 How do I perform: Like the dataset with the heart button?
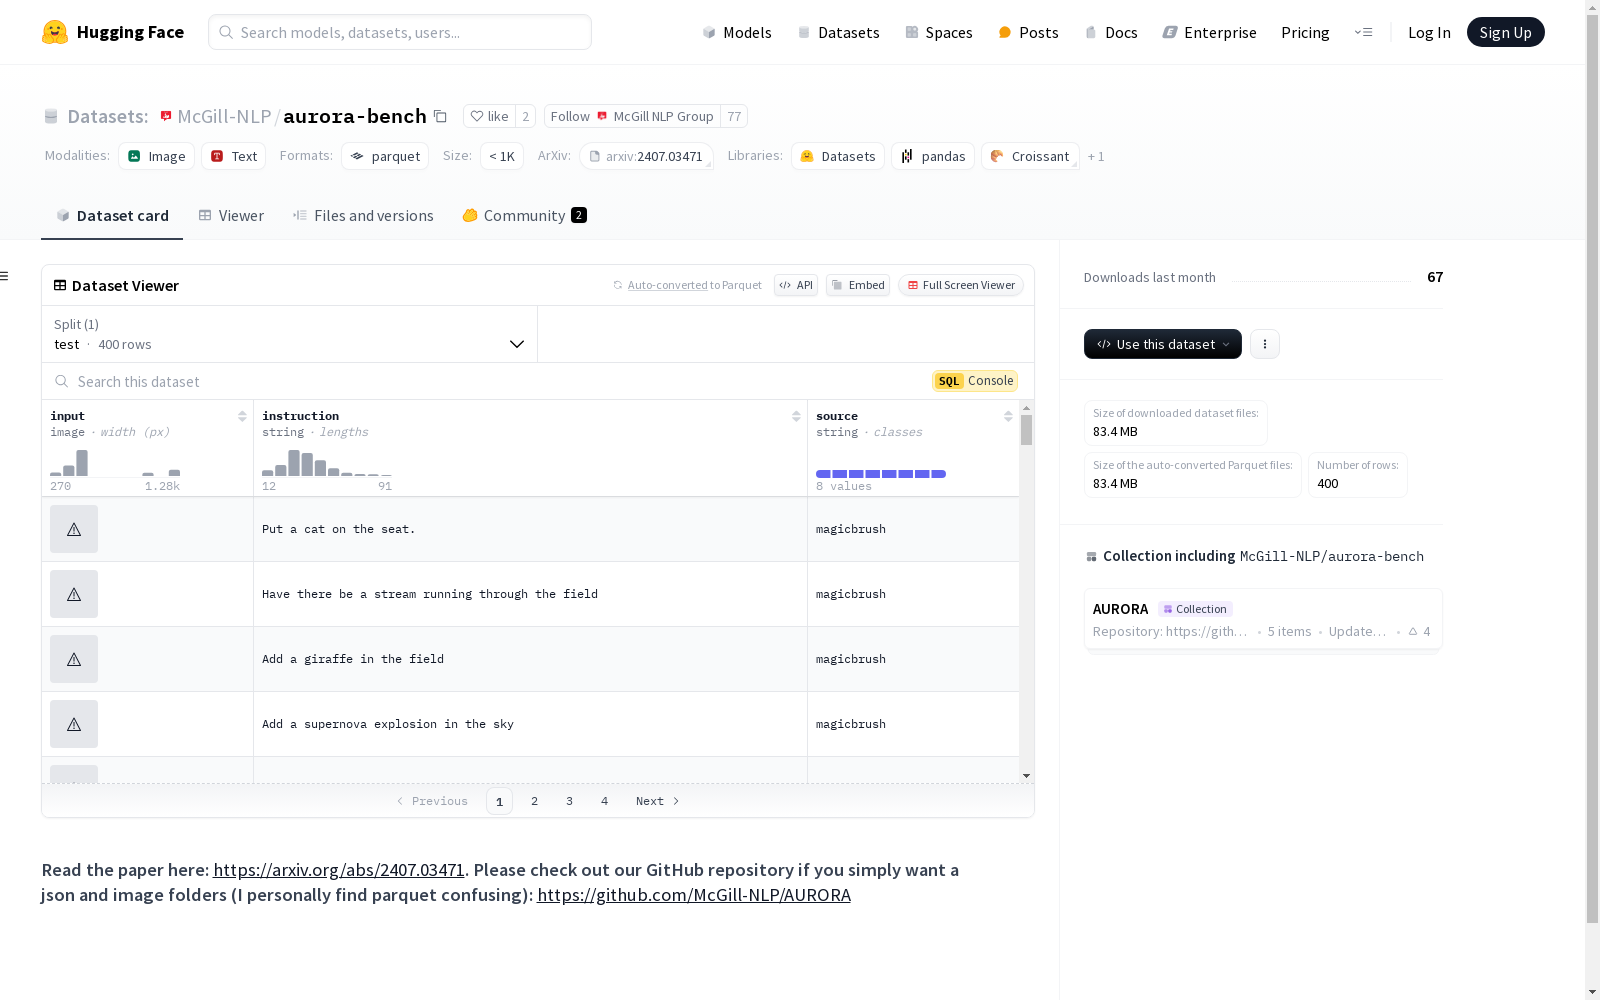point(490,116)
